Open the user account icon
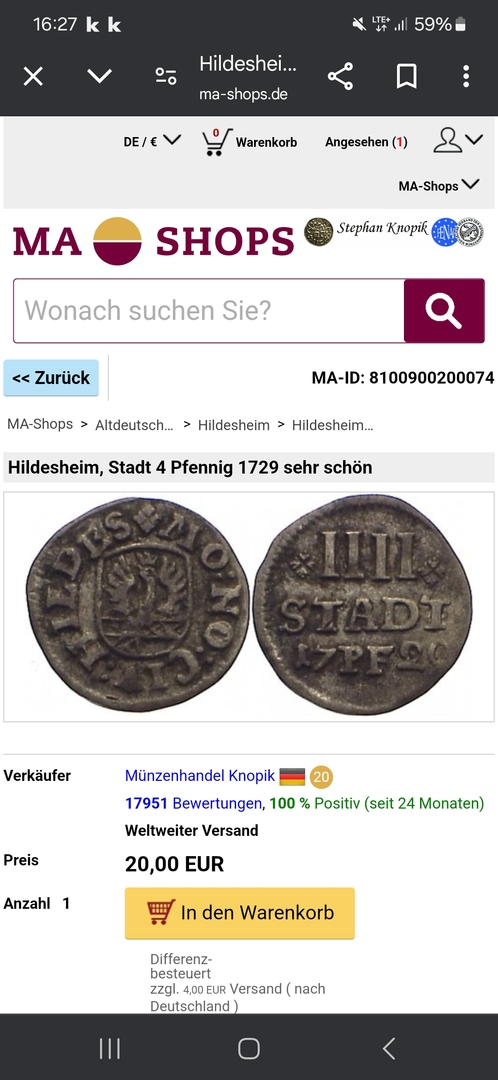 tap(448, 141)
